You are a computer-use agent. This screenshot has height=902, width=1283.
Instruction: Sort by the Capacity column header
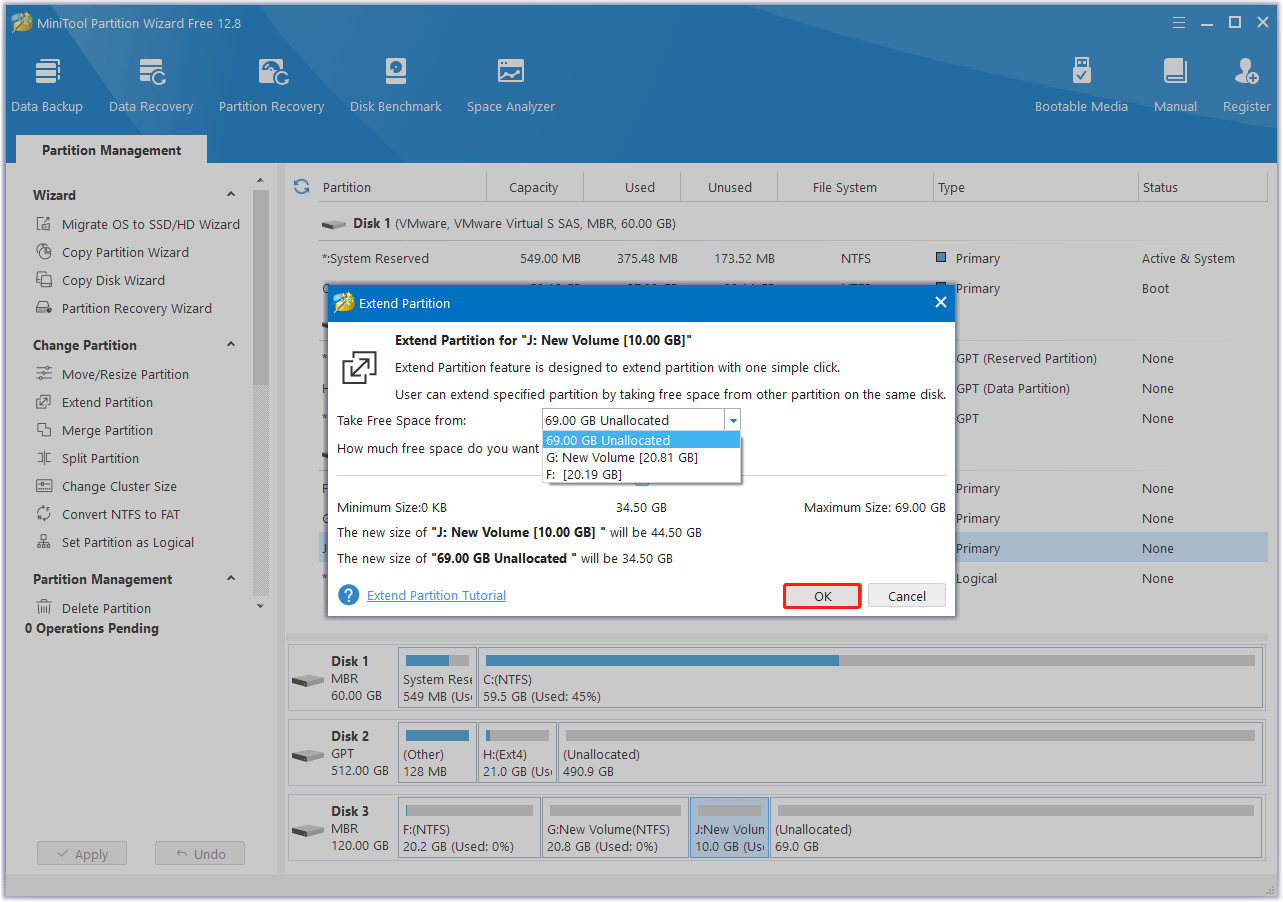pos(534,187)
